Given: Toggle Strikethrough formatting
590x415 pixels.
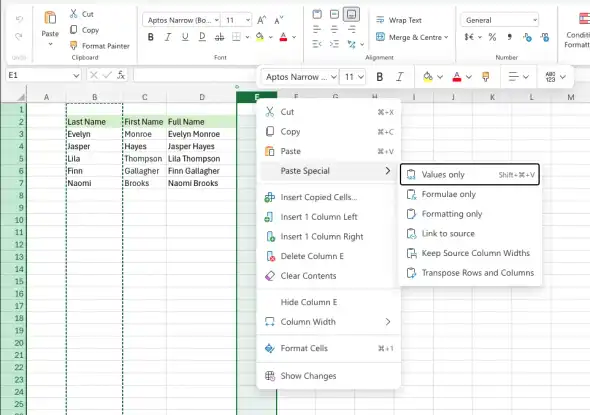Looking at the screenshot, I should click(219, 37).
